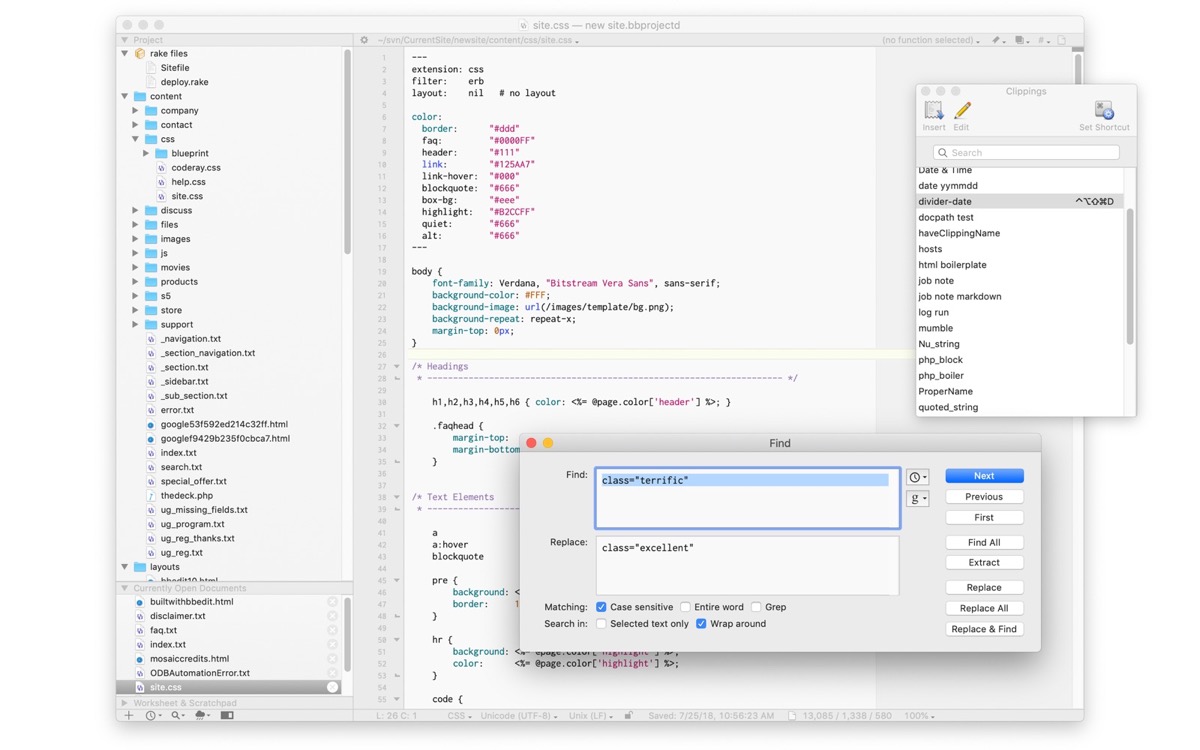Collapse the css folder

[135, 139]
